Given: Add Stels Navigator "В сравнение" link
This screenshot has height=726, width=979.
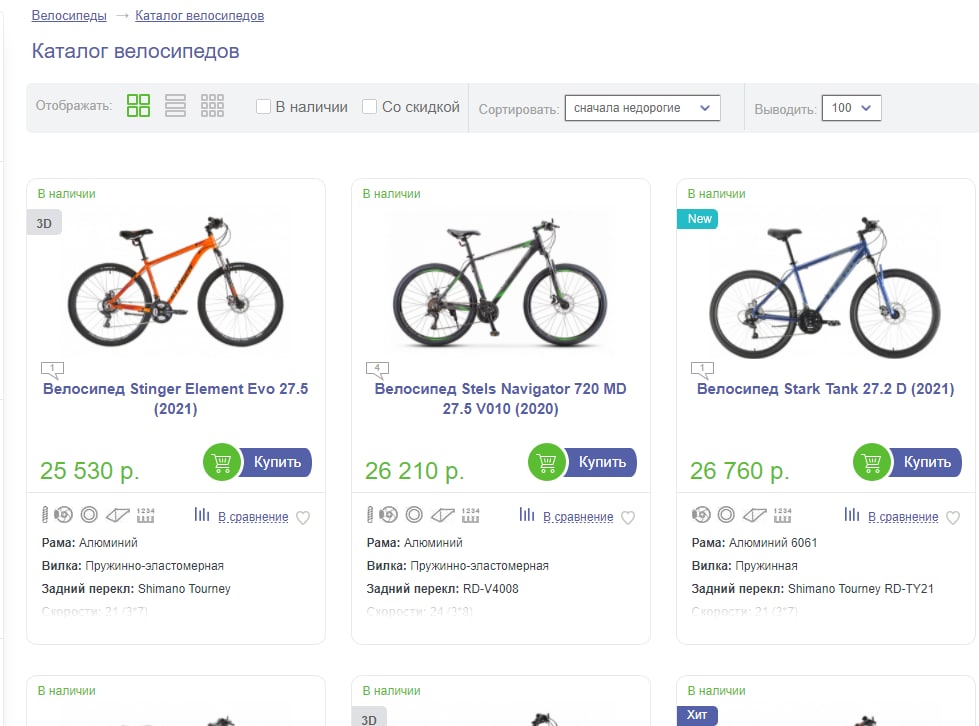Looking at the screenshot, I should (x=578, y=517).
